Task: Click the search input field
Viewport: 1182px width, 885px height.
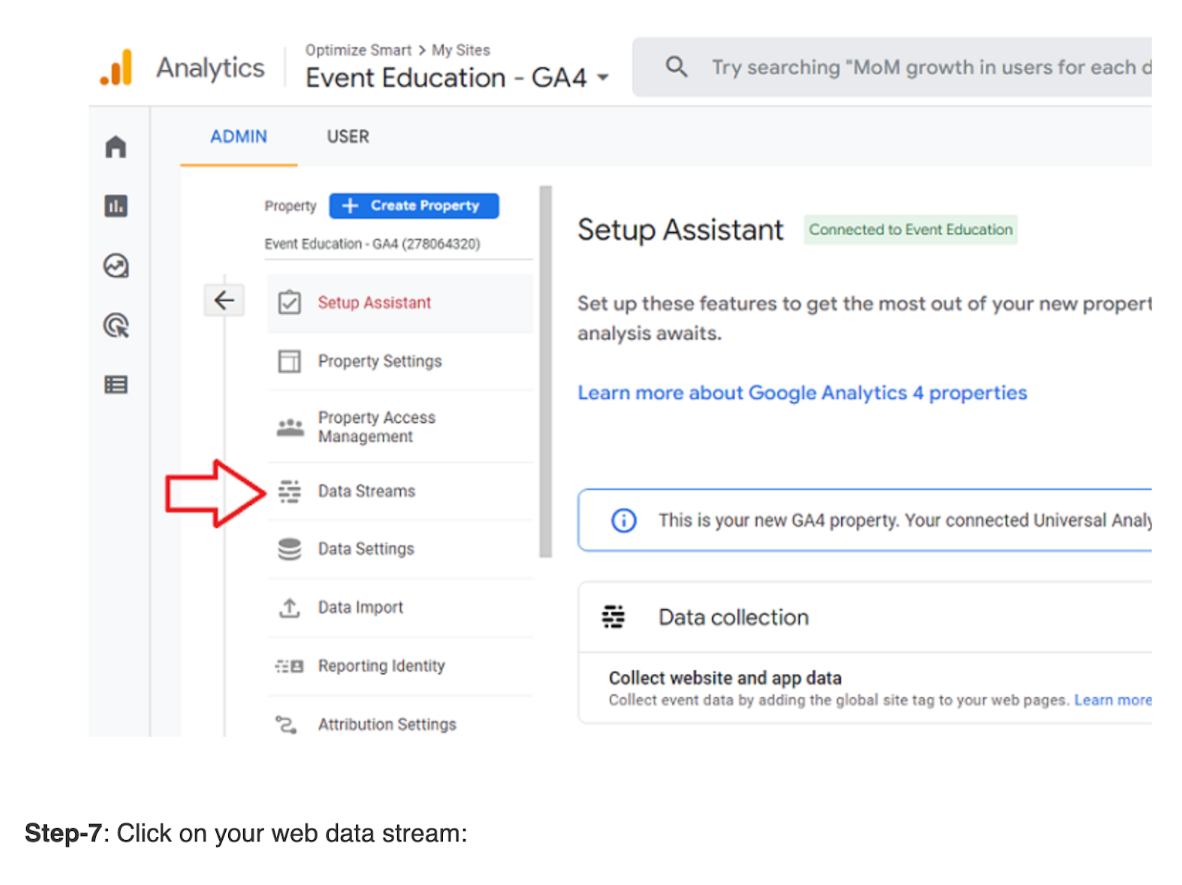Action: 920,68
